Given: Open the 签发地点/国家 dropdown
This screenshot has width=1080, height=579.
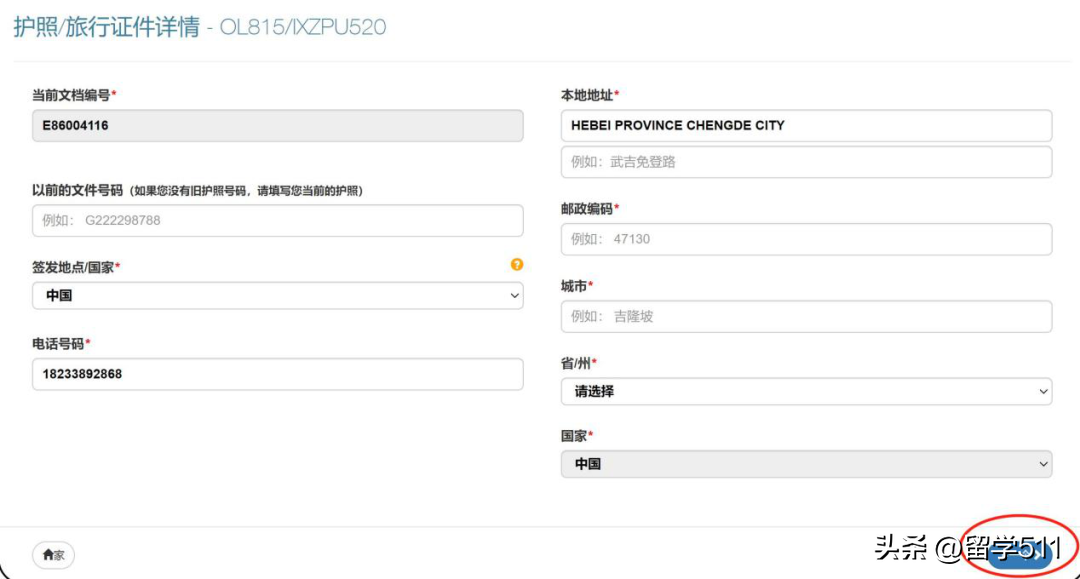Looking at the screenshot, I should pyautogui.click(x=277, y=296).
